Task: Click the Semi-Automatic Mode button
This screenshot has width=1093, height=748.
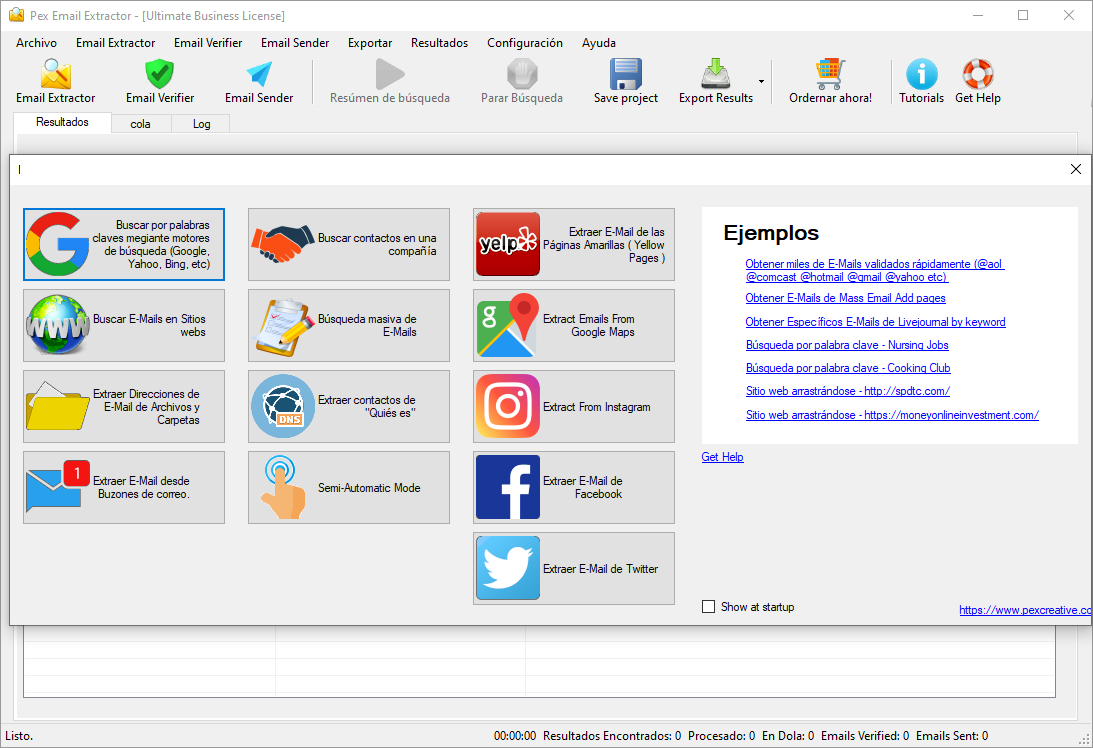Action: (x=349, y=488)
